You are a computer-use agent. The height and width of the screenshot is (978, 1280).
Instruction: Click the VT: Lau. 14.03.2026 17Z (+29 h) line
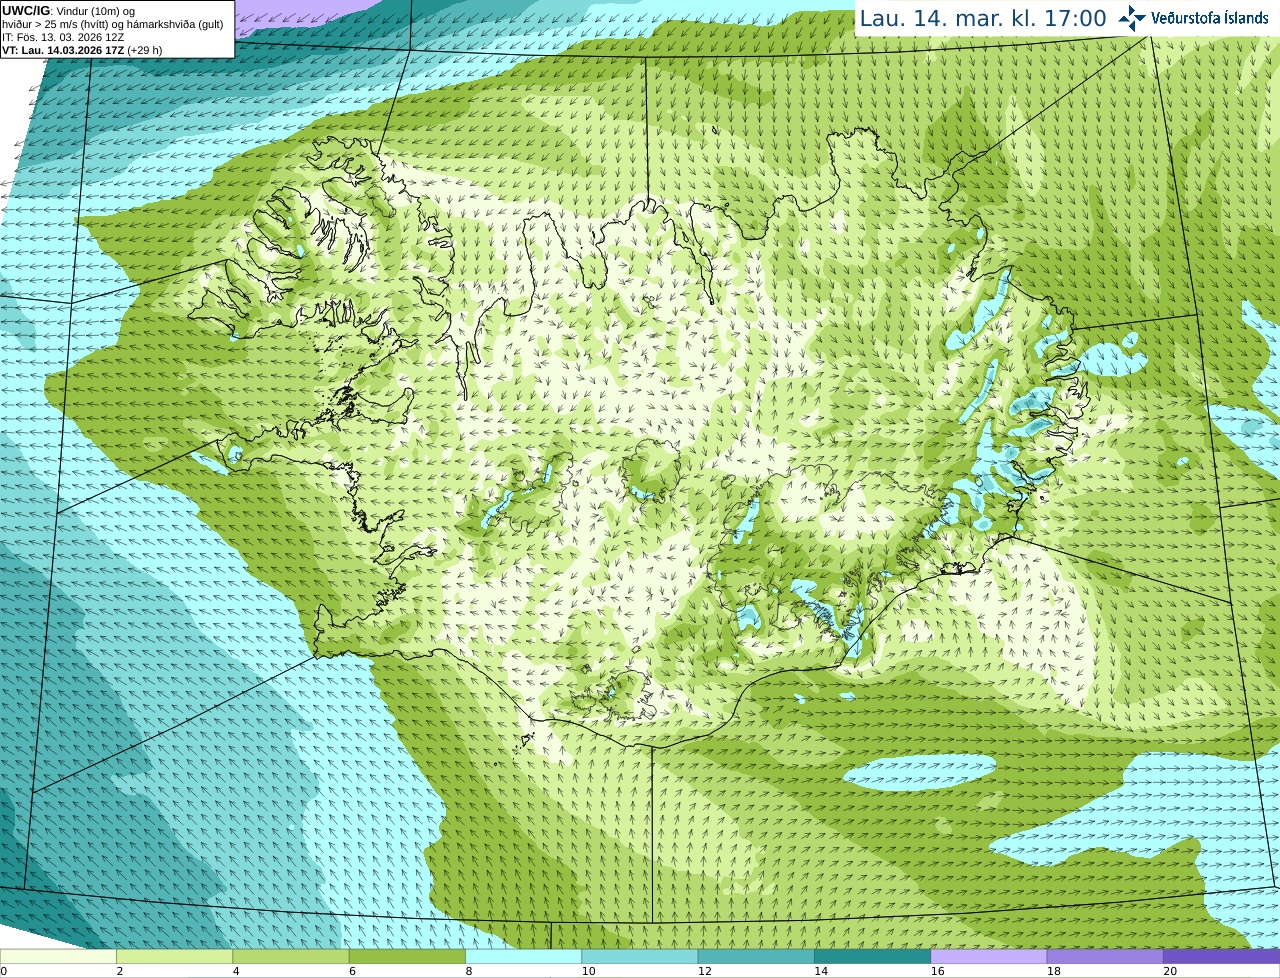coord(82,50)
